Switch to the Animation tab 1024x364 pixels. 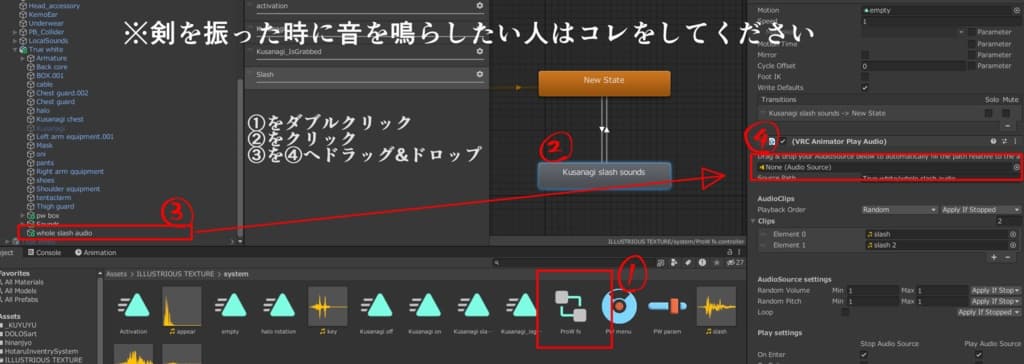95,252
